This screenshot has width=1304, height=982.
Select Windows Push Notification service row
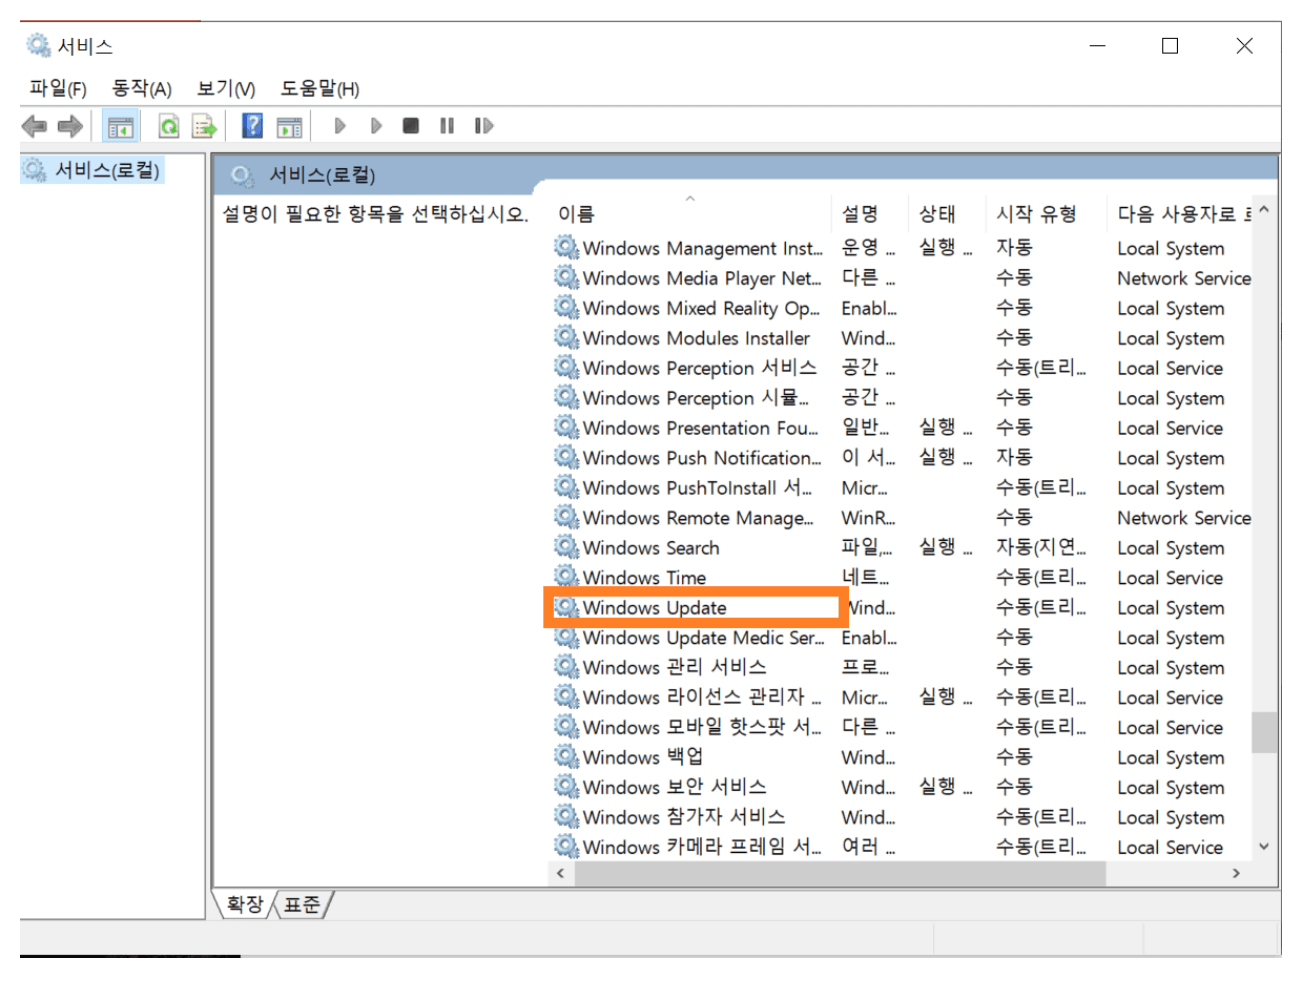click(x=903, y=458)
